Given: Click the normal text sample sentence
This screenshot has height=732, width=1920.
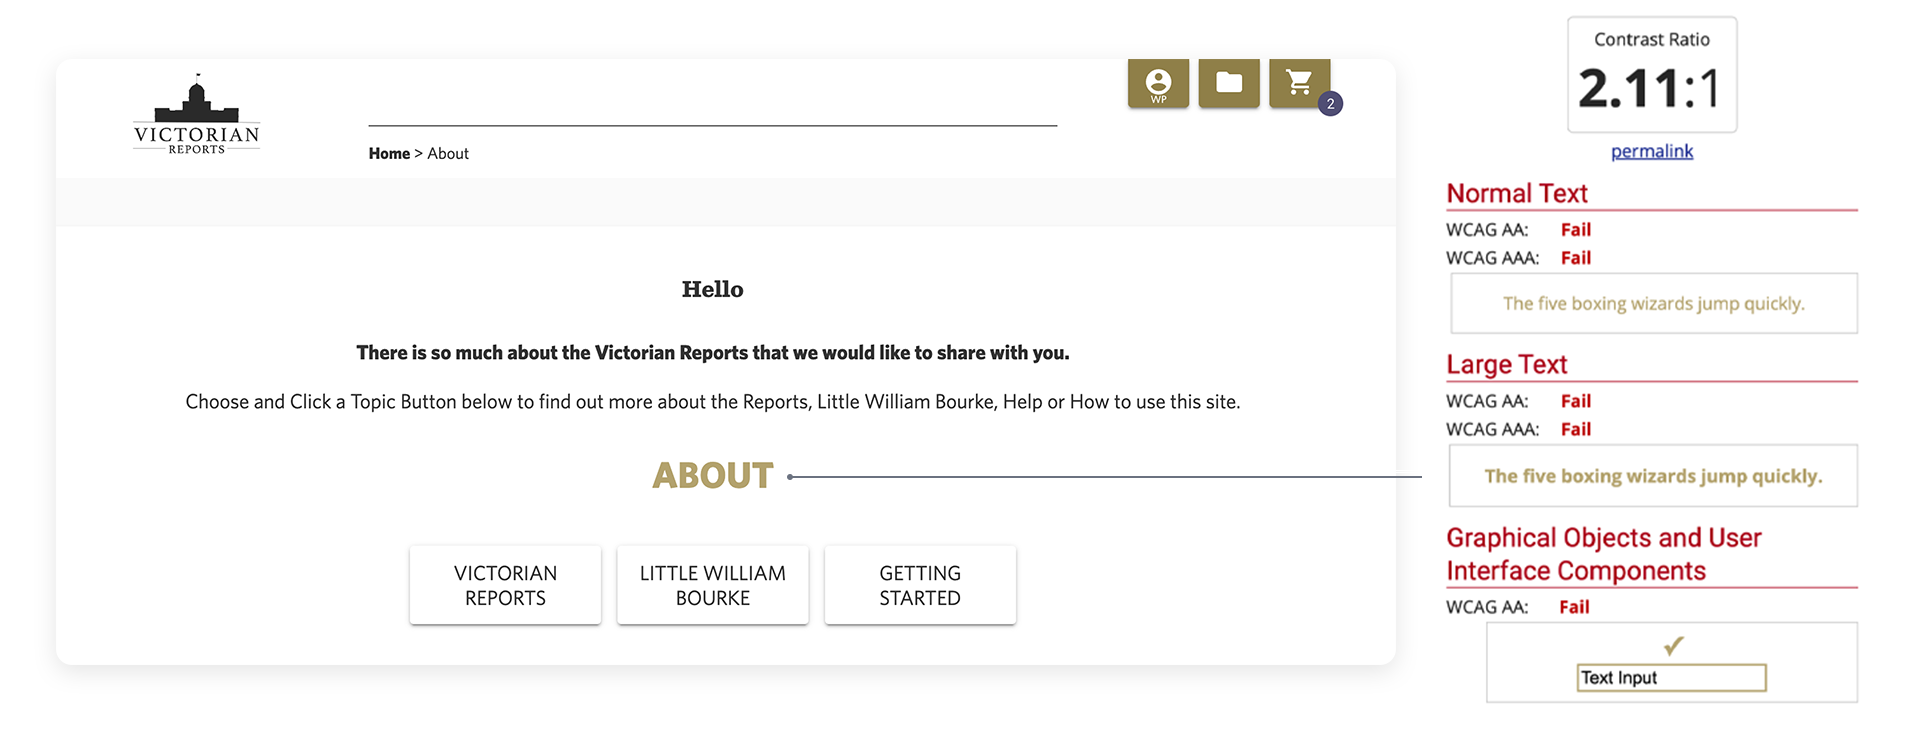Looking at the screenshot, I should pyautogui.click(x=1653, y=304).
